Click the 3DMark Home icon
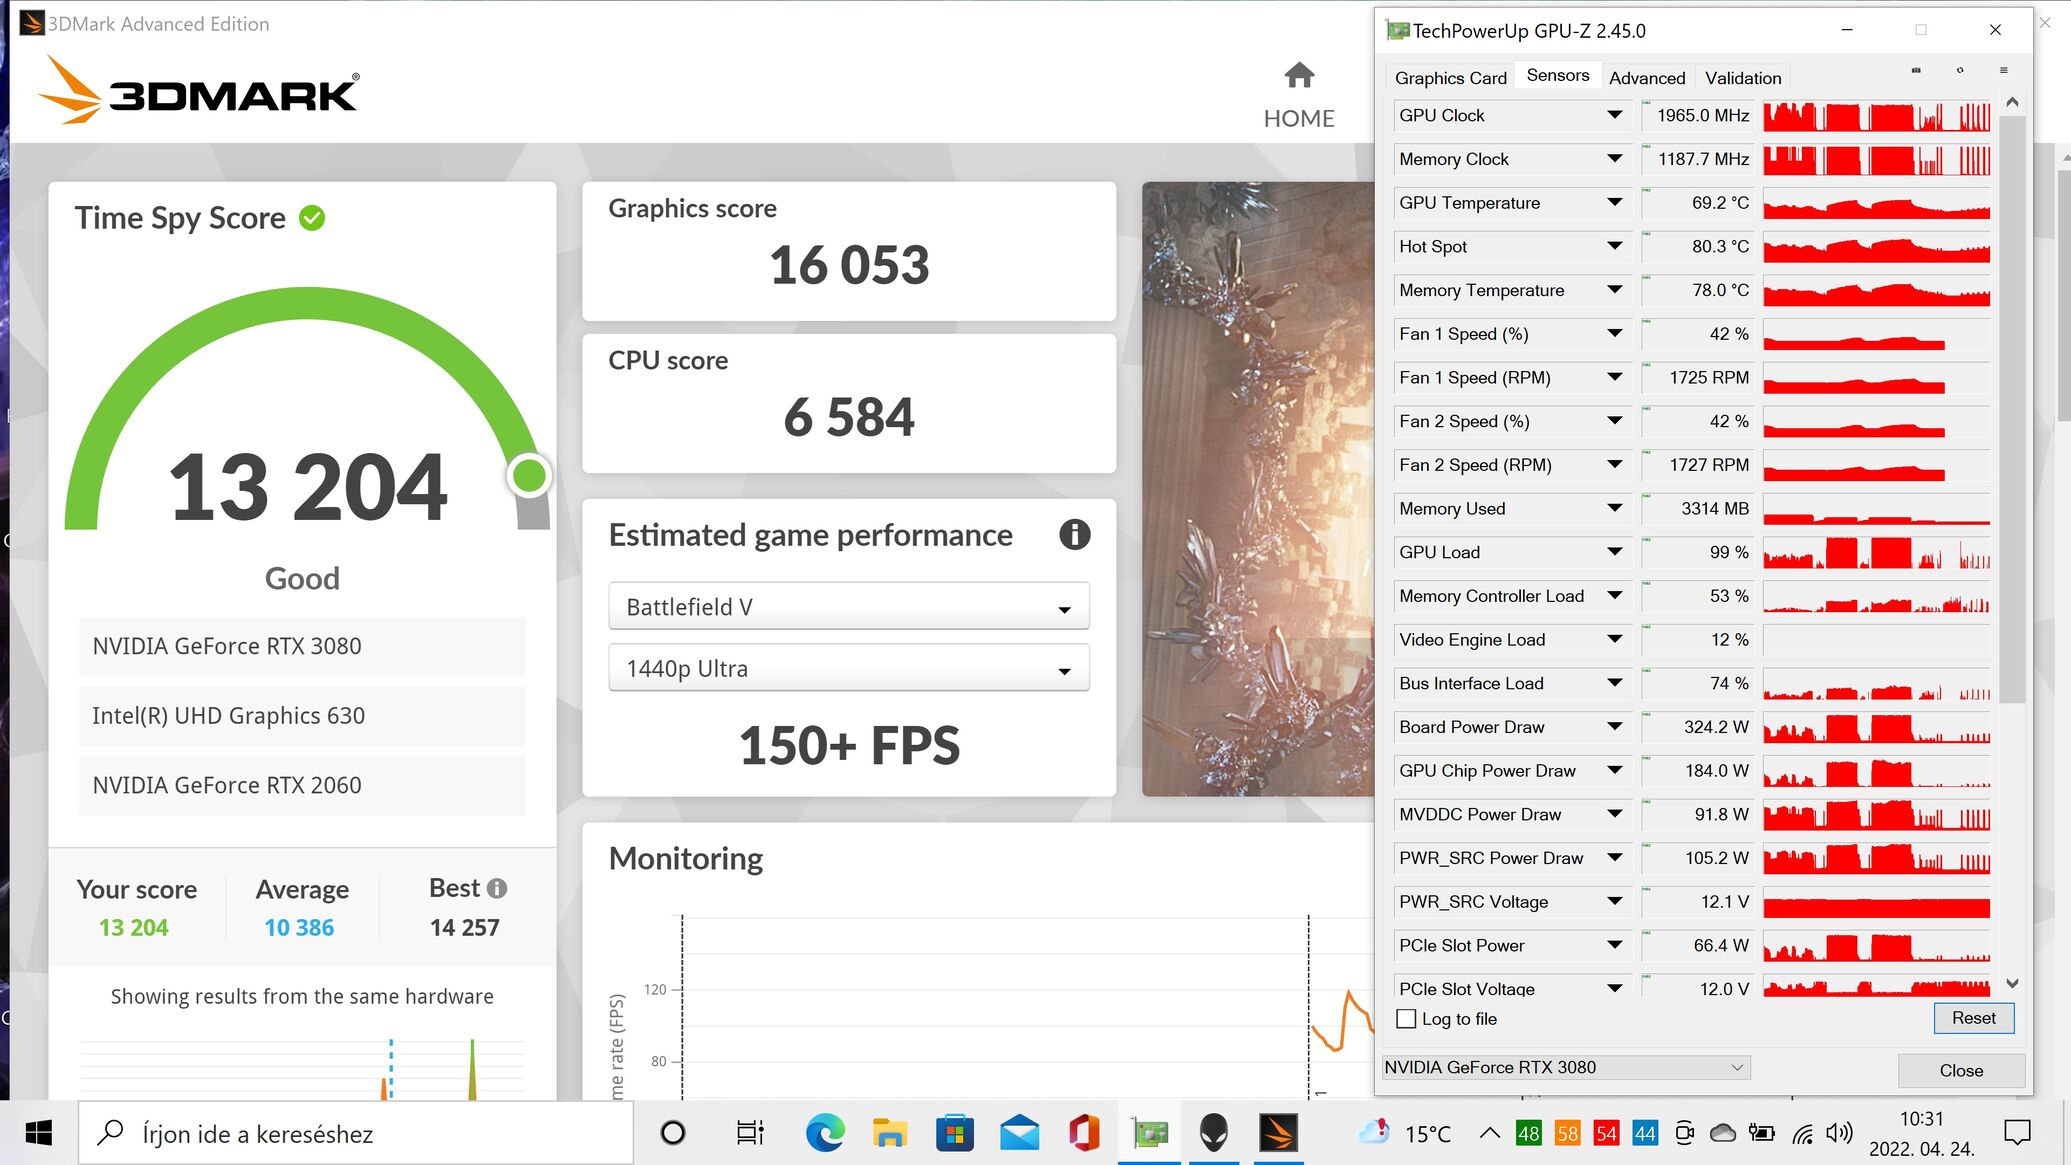The height and width of the screenshot is (1165, 2071). pyautogui.click(x=1298, y=76)
